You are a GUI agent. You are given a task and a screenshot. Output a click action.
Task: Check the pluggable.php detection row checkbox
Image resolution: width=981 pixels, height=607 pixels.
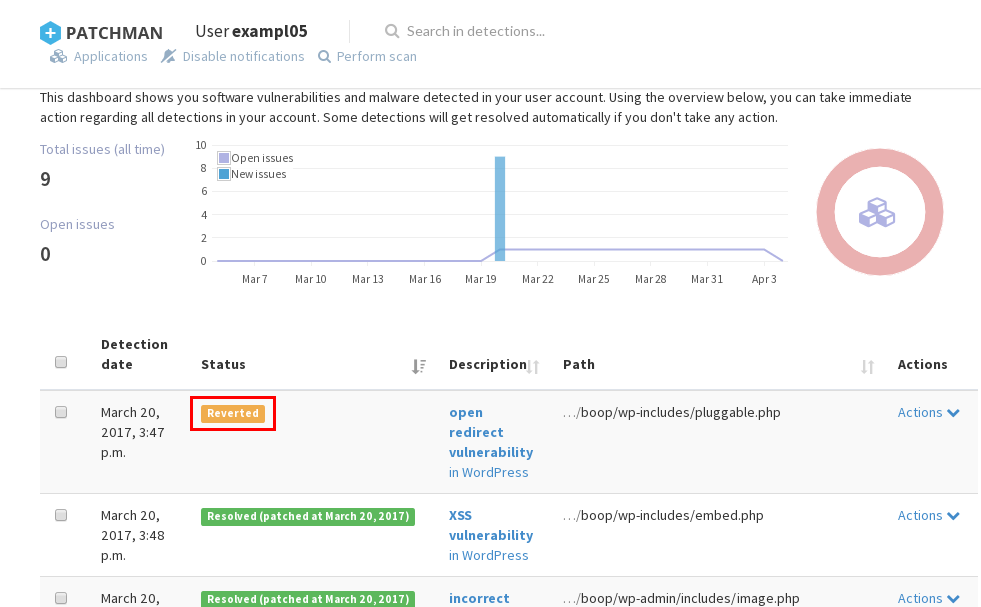[x=61, y=412]
